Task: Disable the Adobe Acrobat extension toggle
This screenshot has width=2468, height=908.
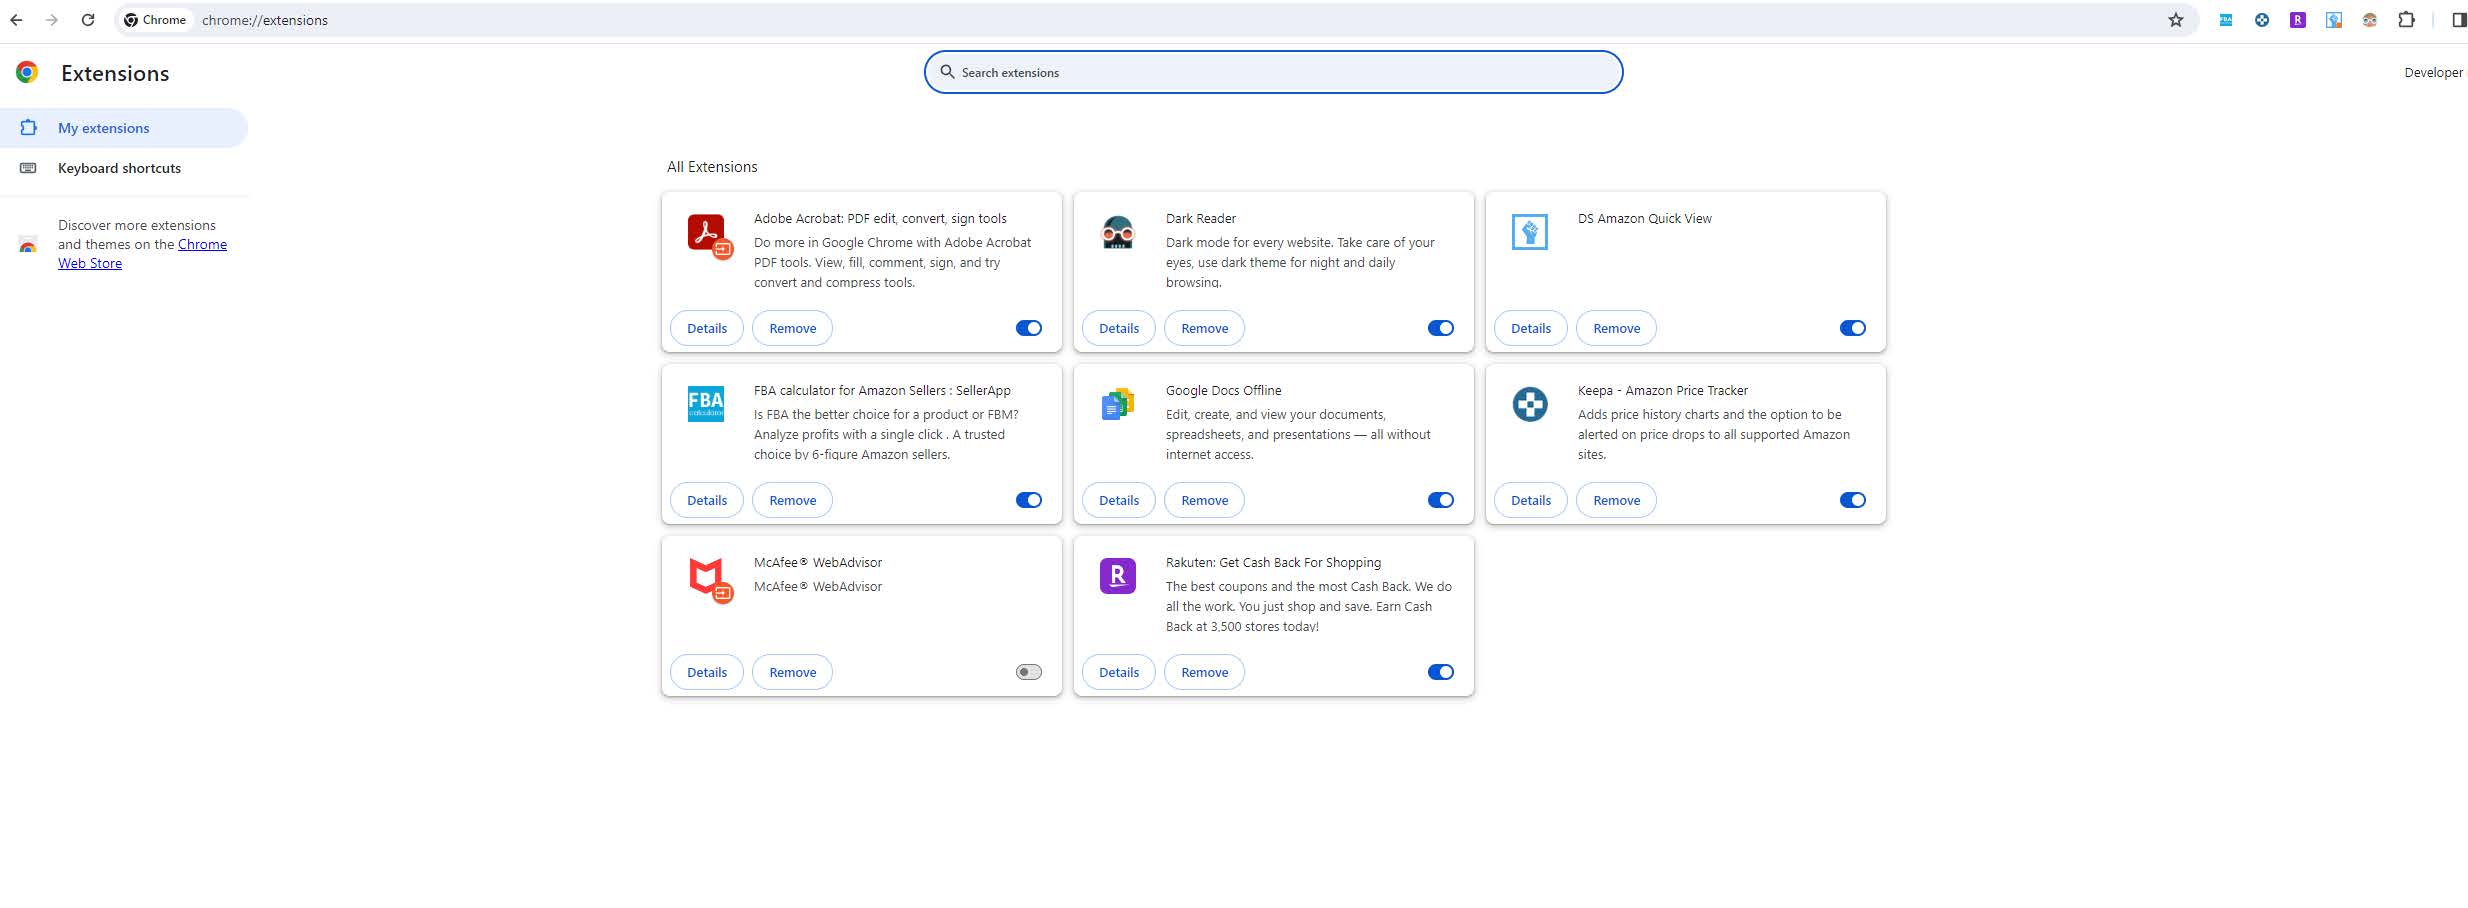Action: 1029,328
